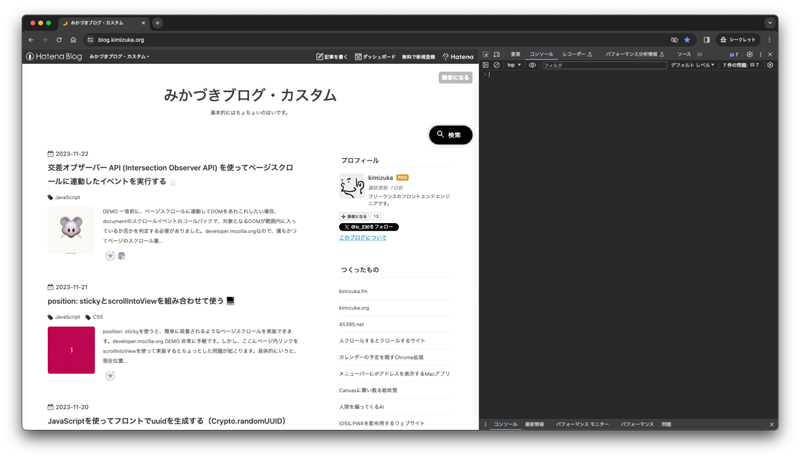Select the コンソール tab in DevTools top bar

coord(541,54)
